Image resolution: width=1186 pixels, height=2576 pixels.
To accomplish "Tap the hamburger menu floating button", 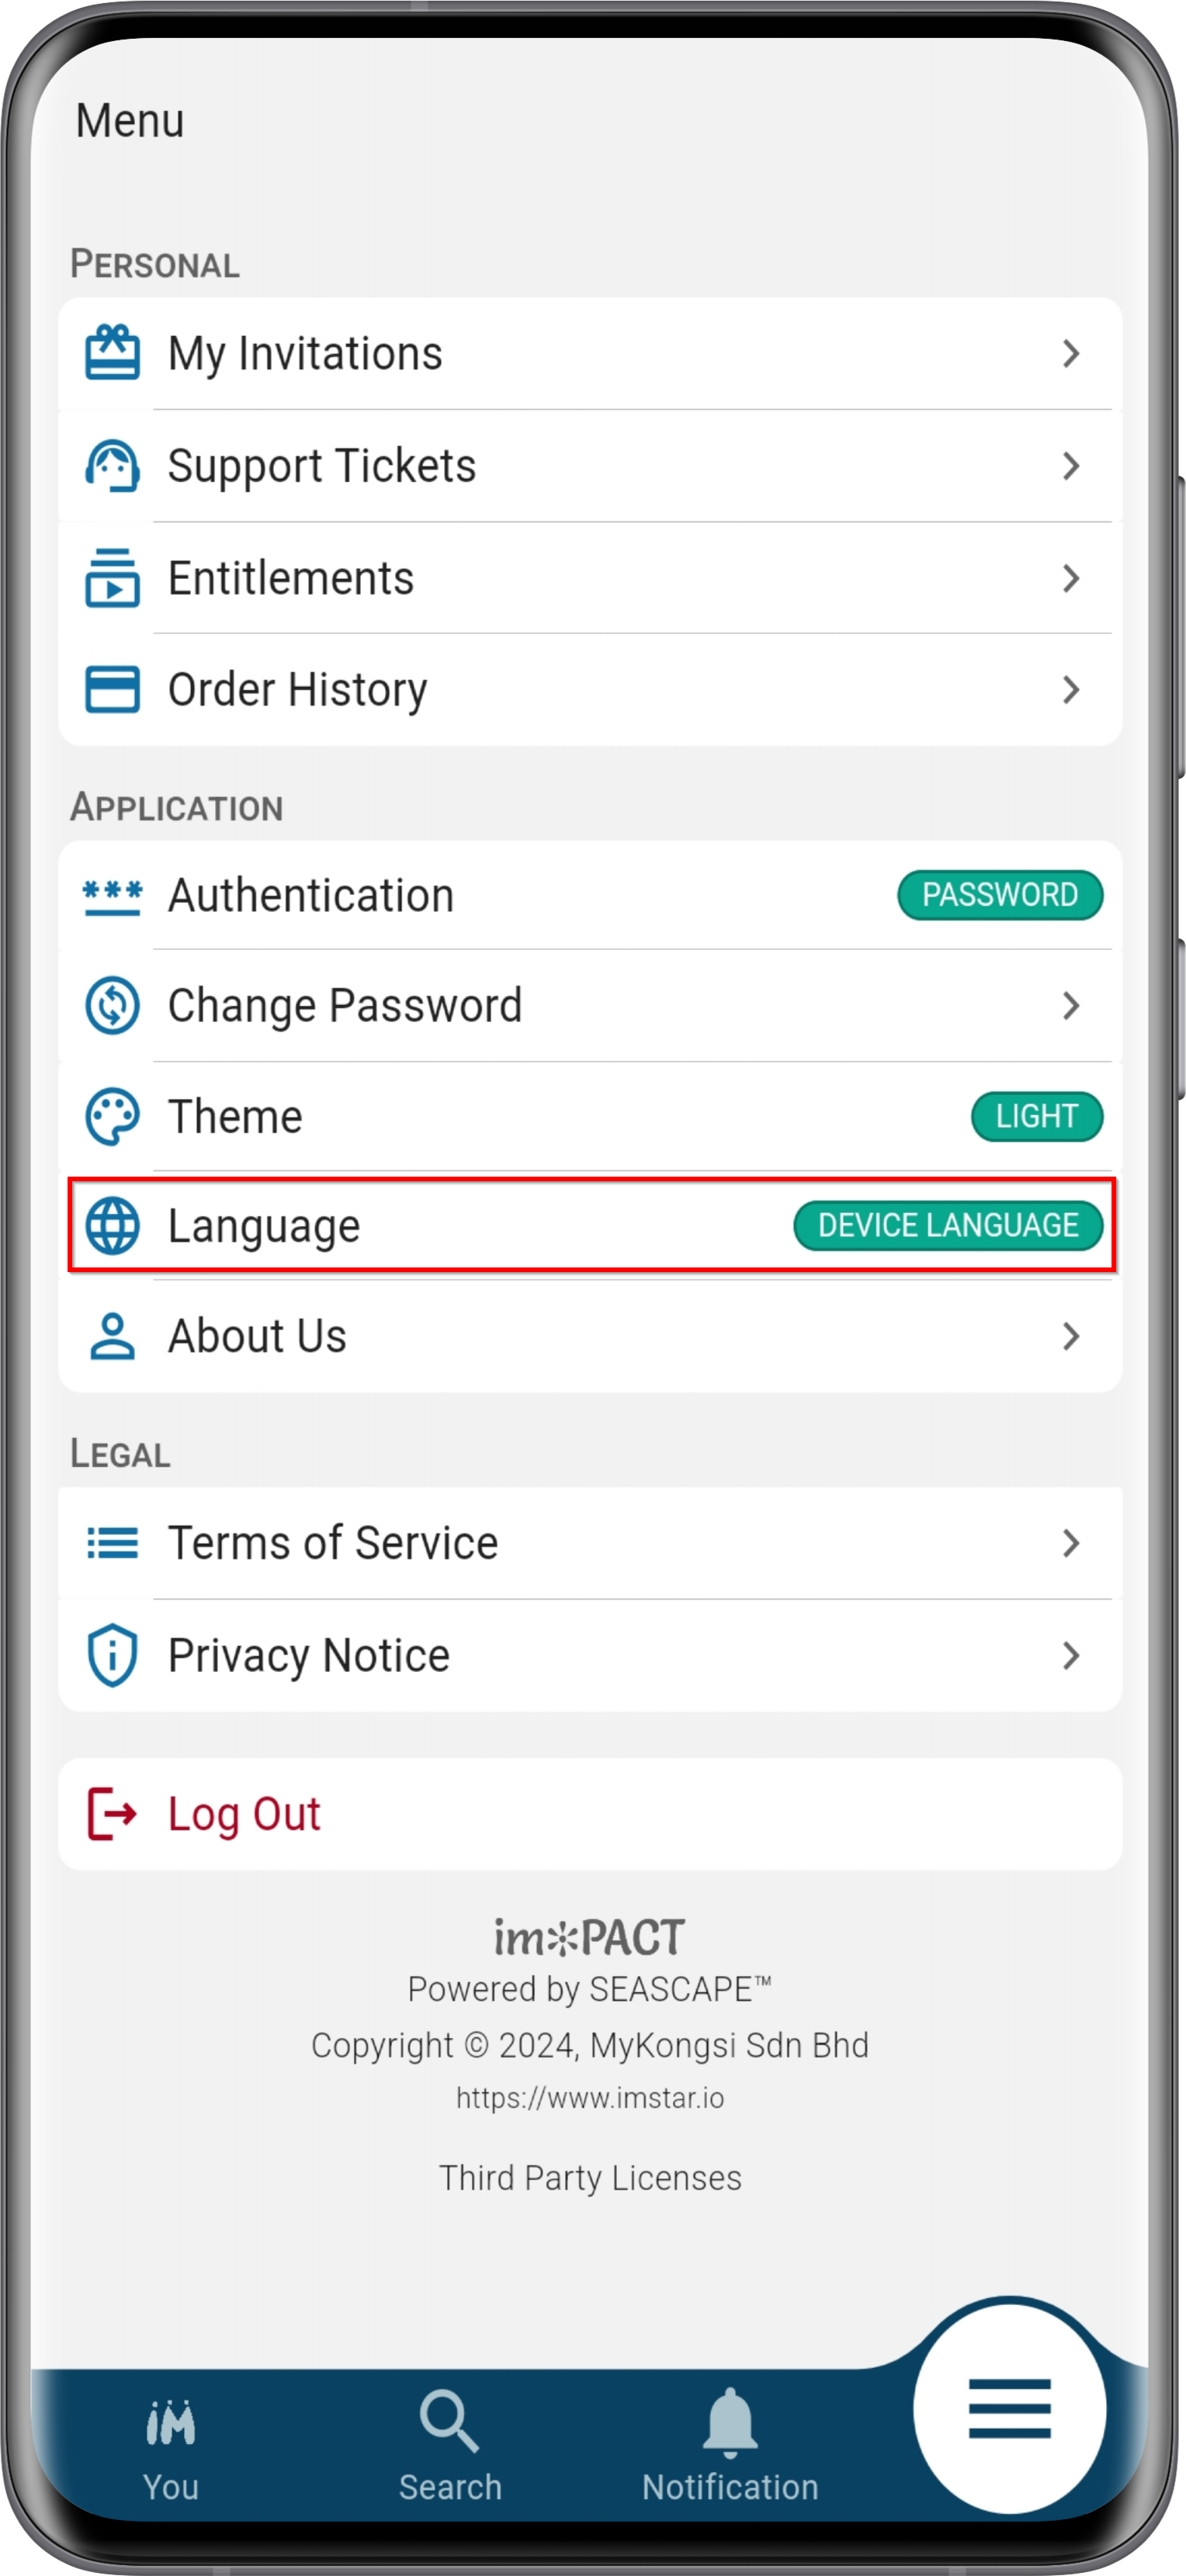I will click(x=1009, y=2408).
